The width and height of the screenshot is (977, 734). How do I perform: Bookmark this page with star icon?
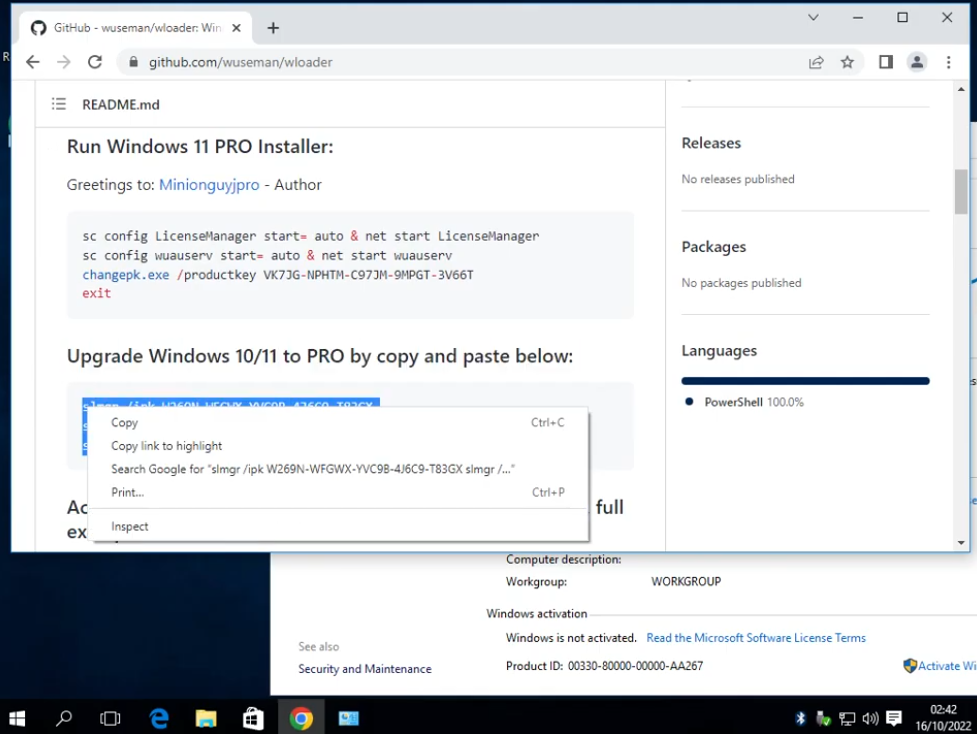pyautogui.click(x=847, y=62)
